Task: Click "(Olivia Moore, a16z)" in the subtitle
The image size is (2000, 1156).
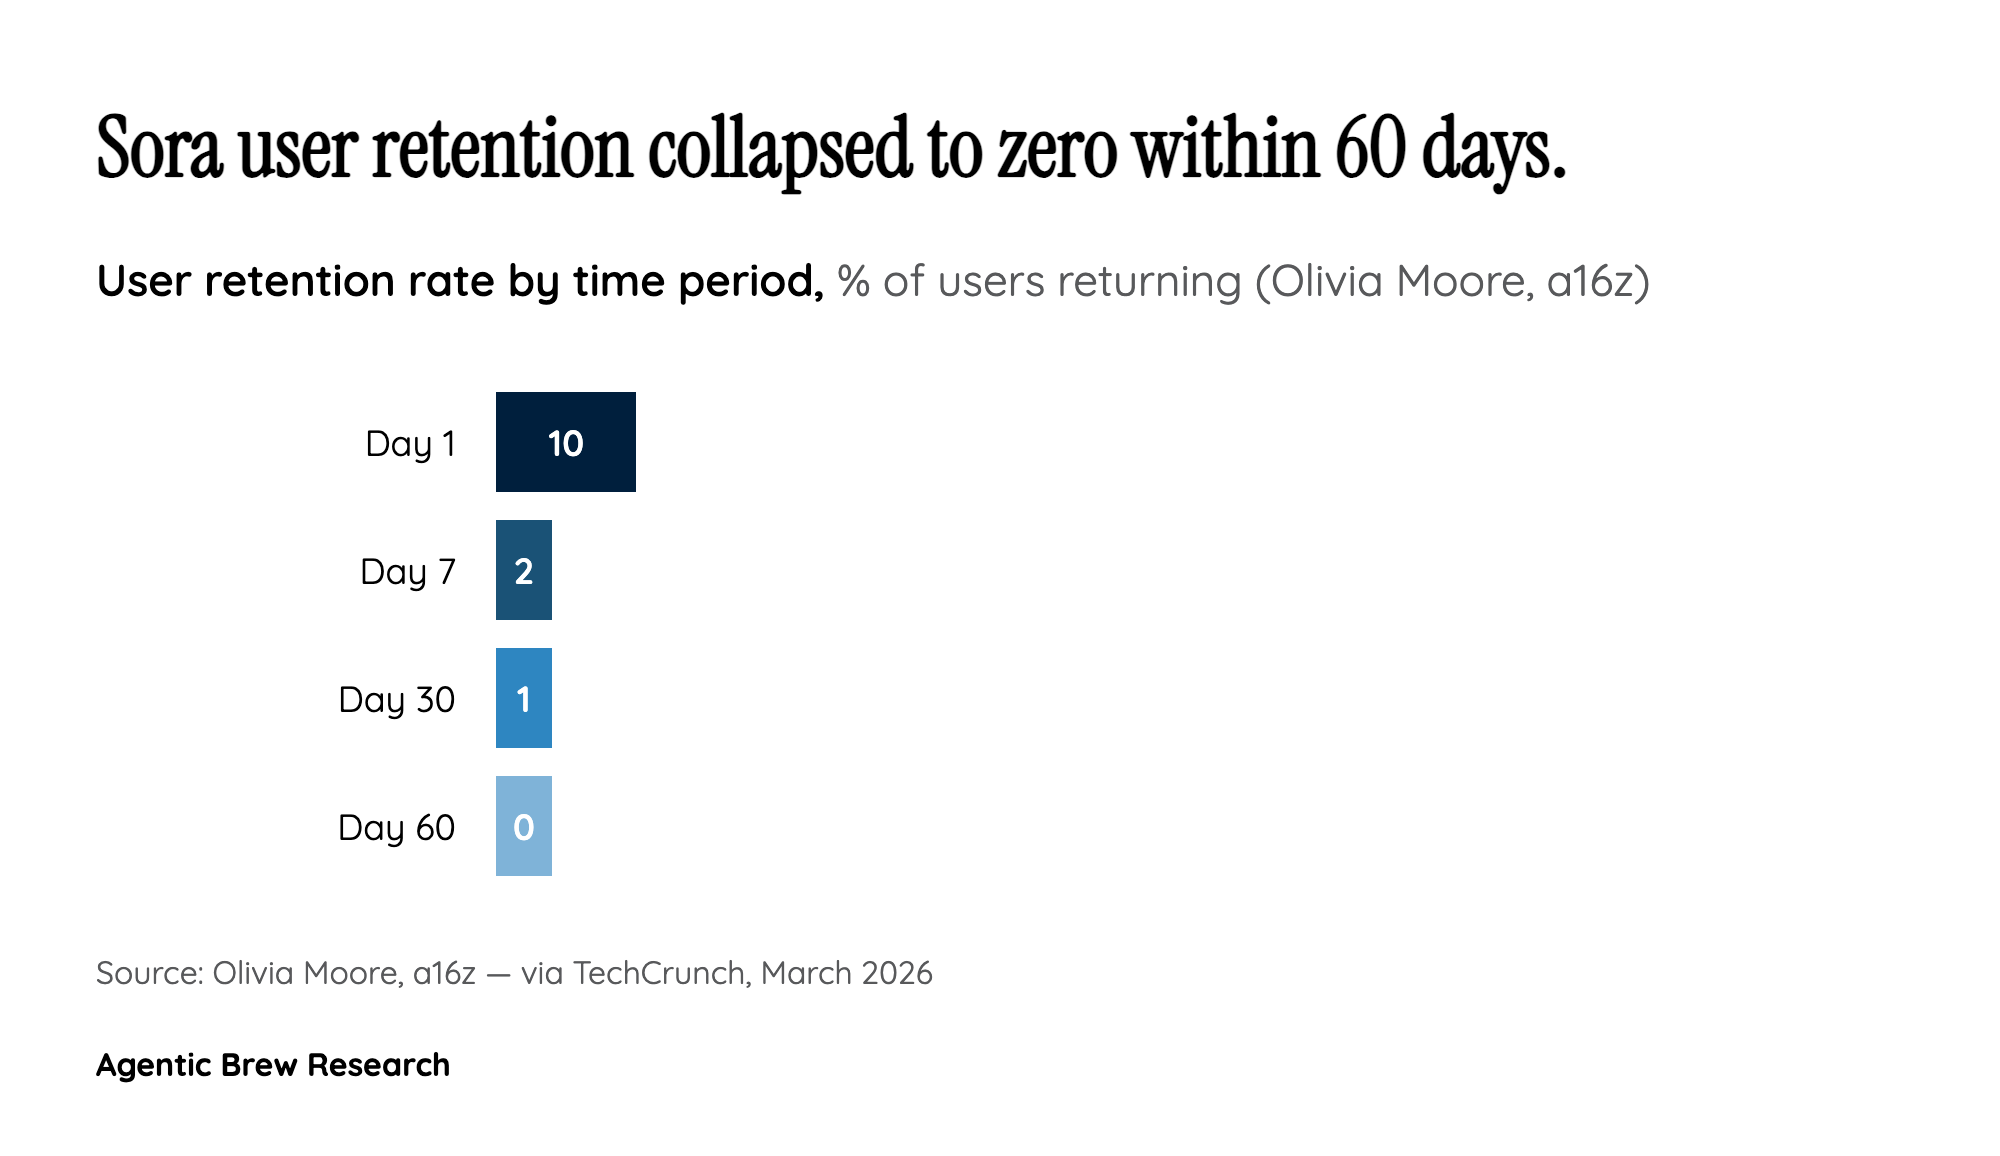Action: tap(1452, 282)
